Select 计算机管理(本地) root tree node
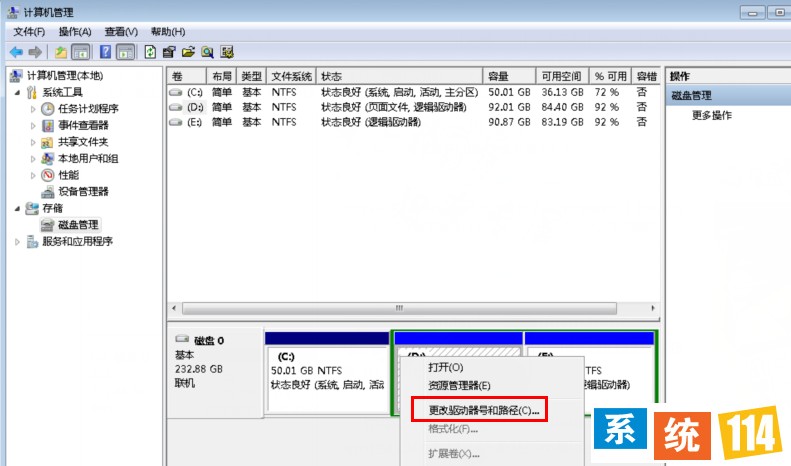The width and height of the screenshot is (791, 466). tap(65, 76)
